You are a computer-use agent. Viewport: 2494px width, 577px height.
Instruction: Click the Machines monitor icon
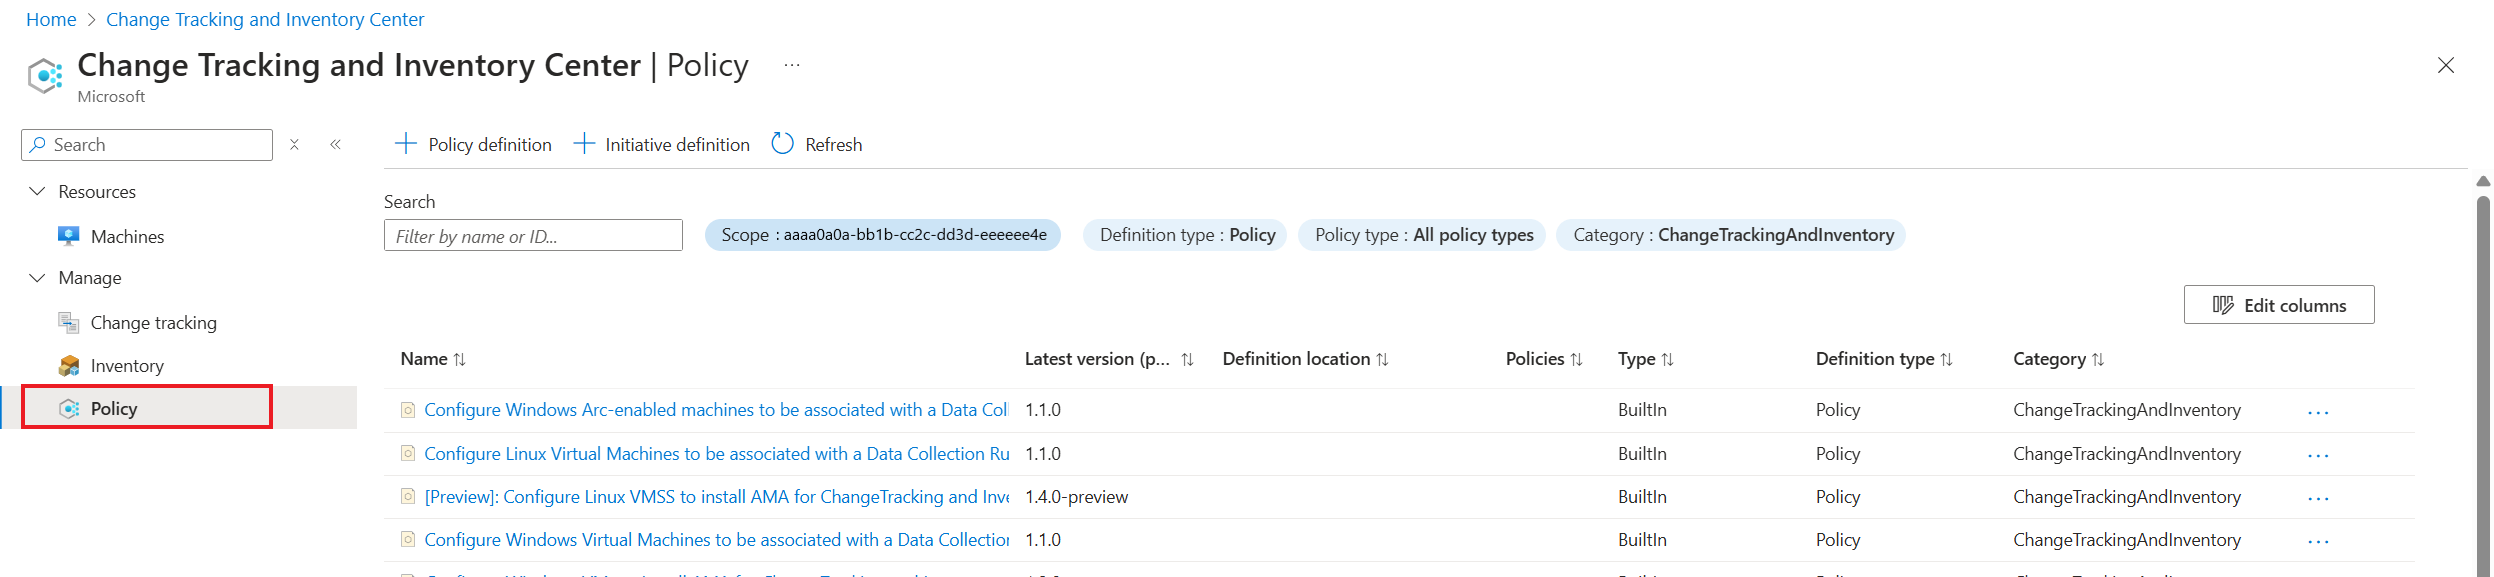click(69, 236)
